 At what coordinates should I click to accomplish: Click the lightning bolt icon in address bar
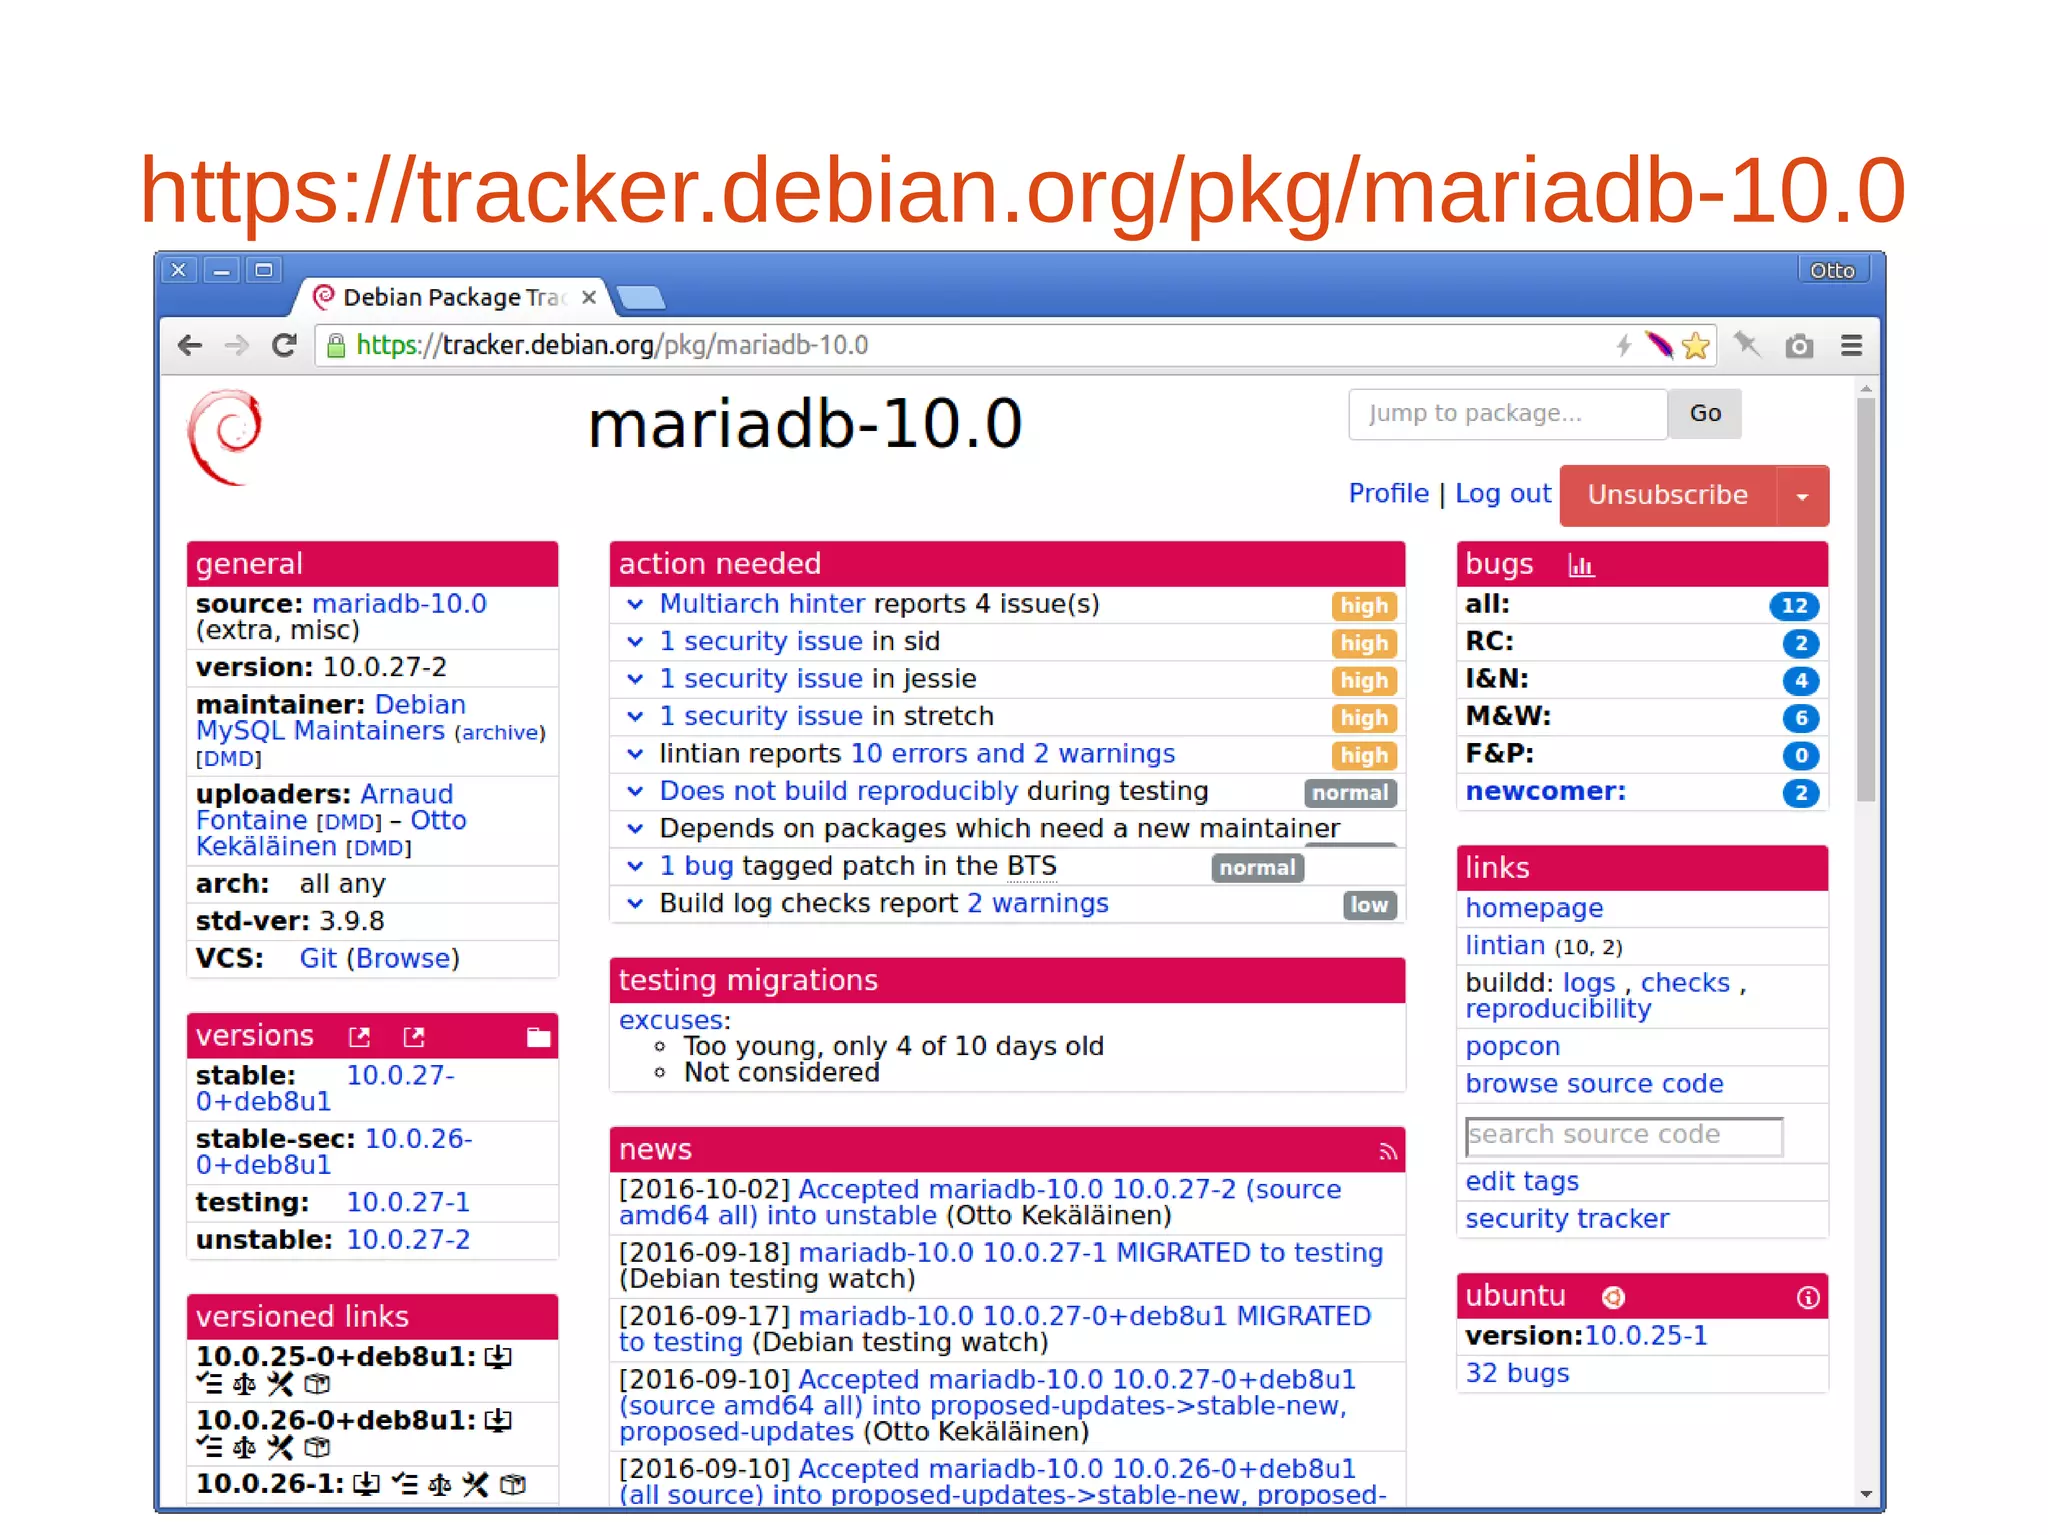[1624, 346]
